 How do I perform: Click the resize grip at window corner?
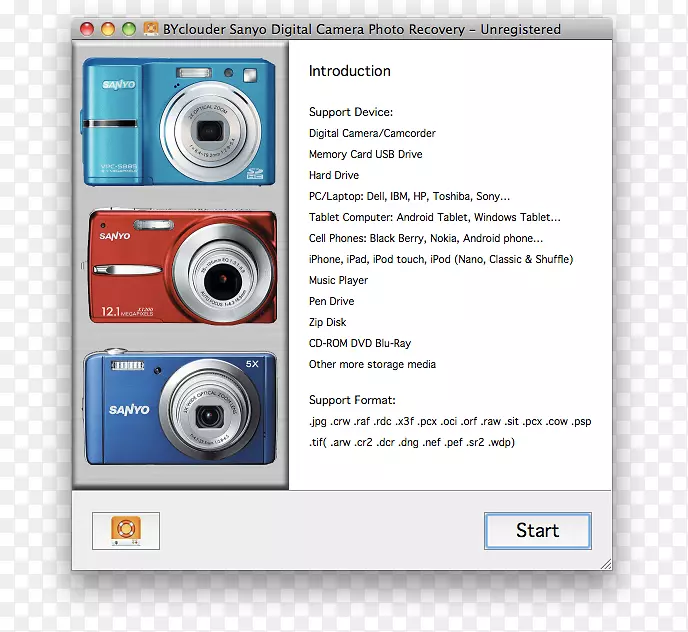[x=605, y=565]
